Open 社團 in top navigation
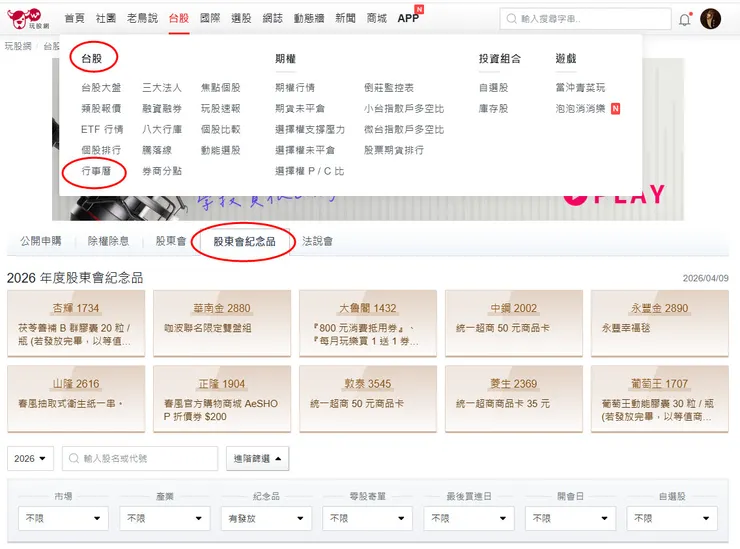This screenshot has height=549, width=740. [106, 18]
